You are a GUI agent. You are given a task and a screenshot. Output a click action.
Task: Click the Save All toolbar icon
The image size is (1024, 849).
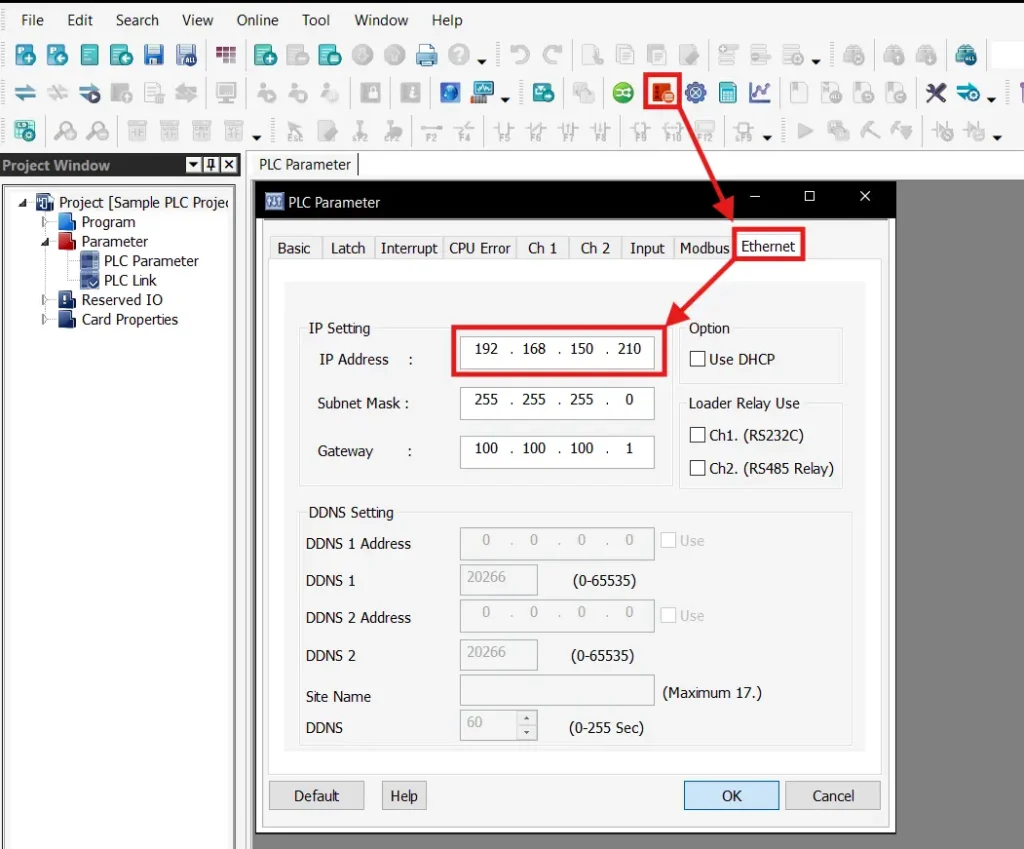[186, 55]
